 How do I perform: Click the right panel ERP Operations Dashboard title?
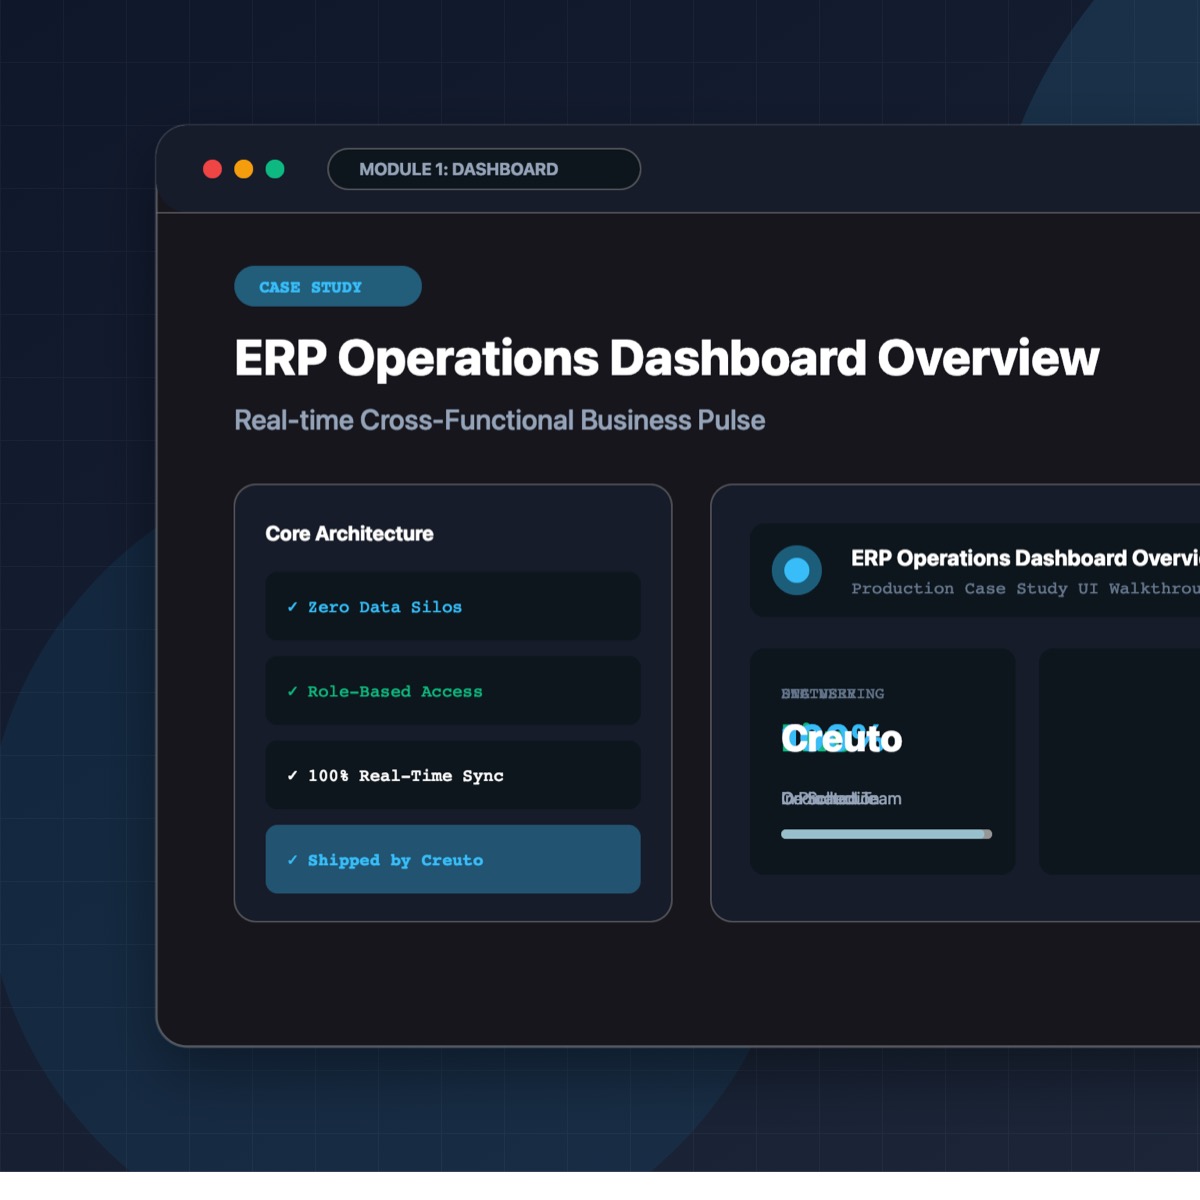pyautogui.click(x=1025, y=558)
